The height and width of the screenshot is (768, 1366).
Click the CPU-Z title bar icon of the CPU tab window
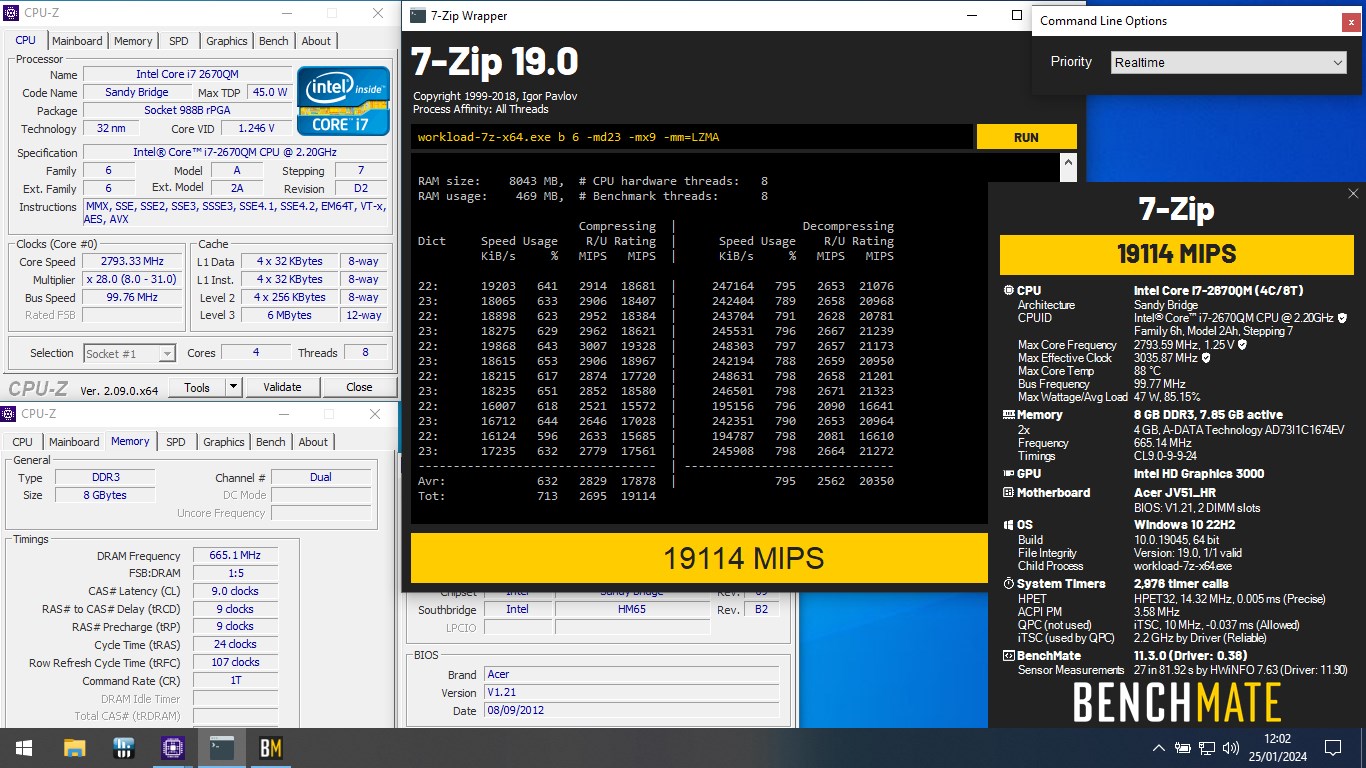coord(11,14)
